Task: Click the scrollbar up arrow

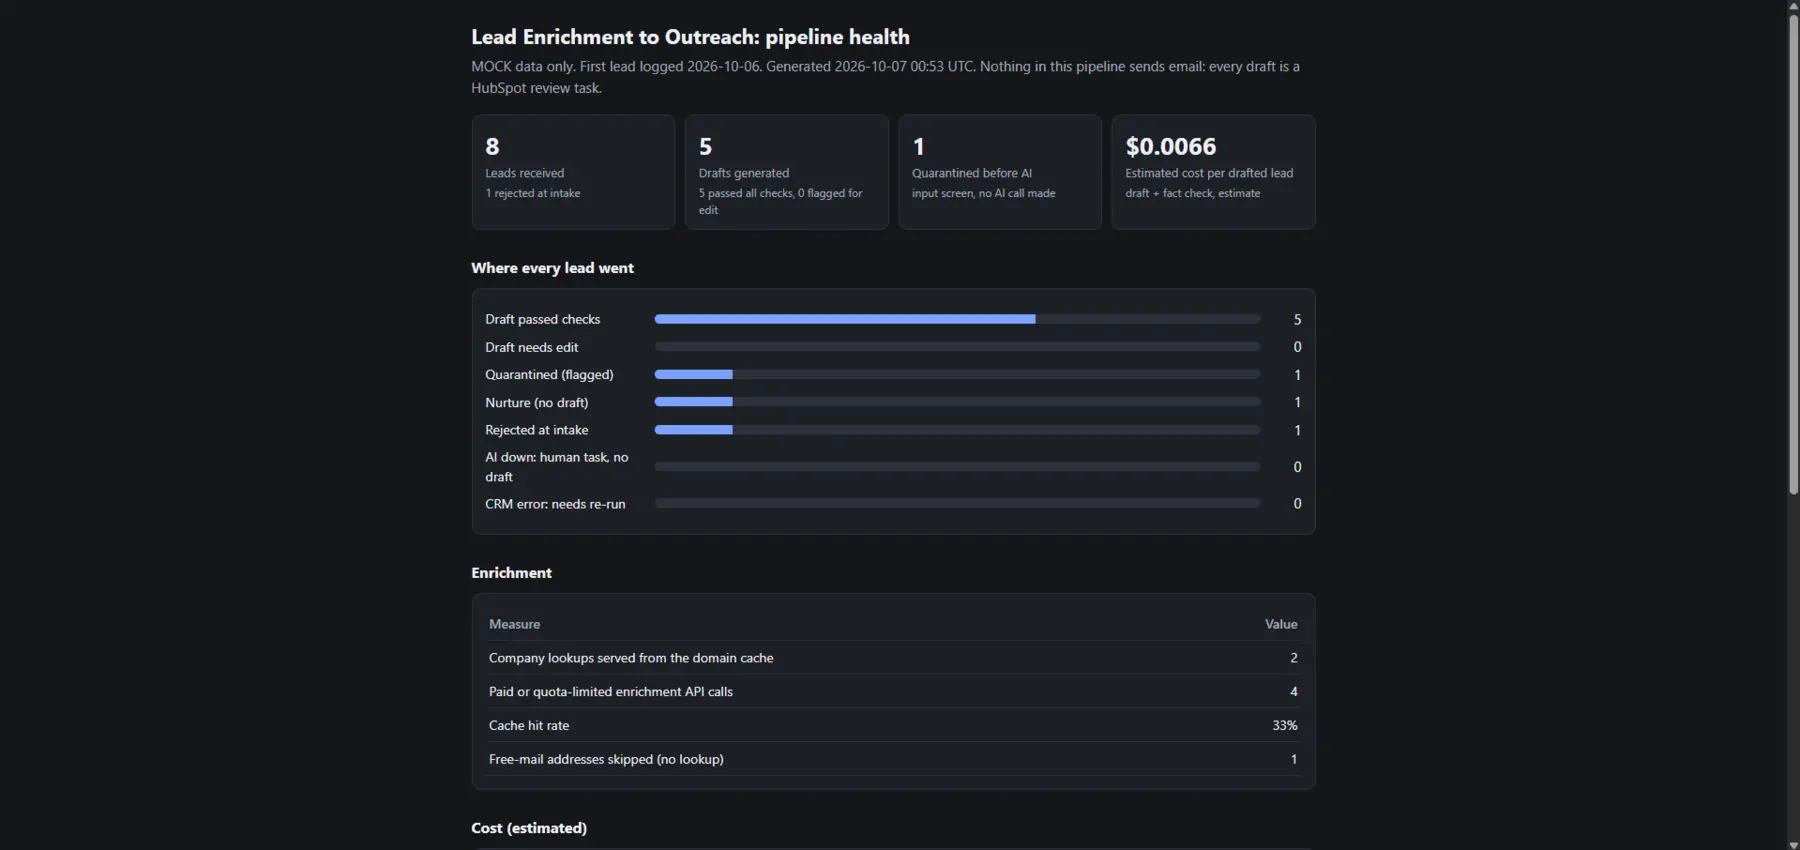Action: coord(1793,6)
